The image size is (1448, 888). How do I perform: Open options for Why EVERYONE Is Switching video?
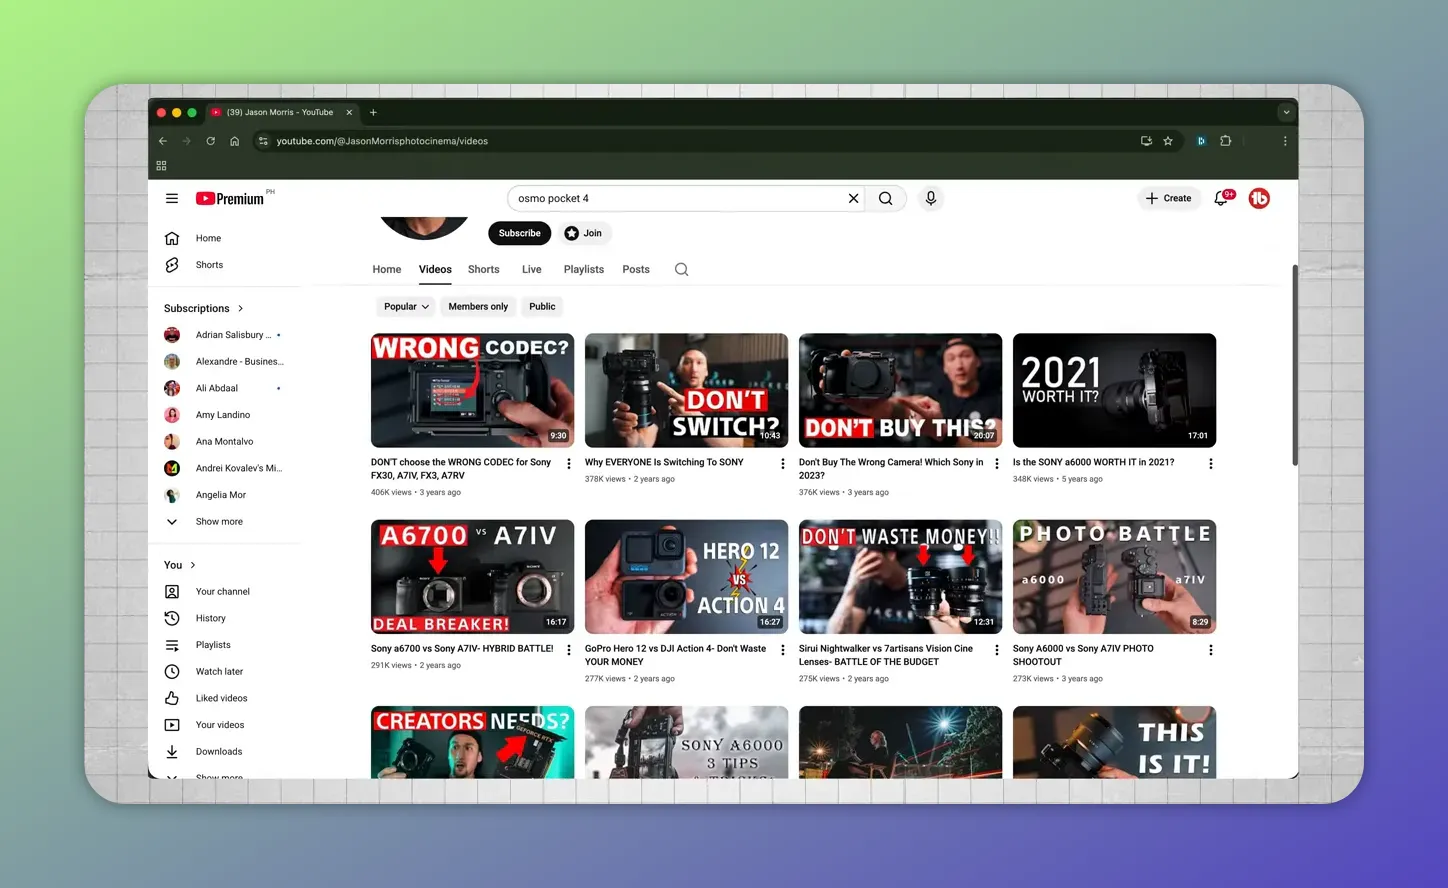click(x=783, y=463)
